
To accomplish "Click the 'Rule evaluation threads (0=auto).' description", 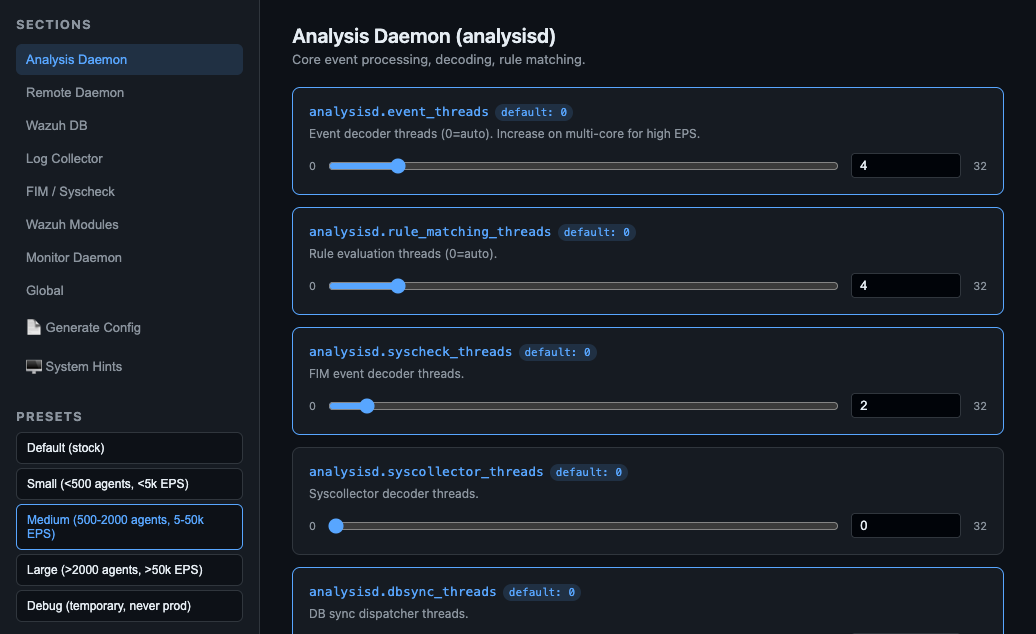I will click(x=403, y=254).
